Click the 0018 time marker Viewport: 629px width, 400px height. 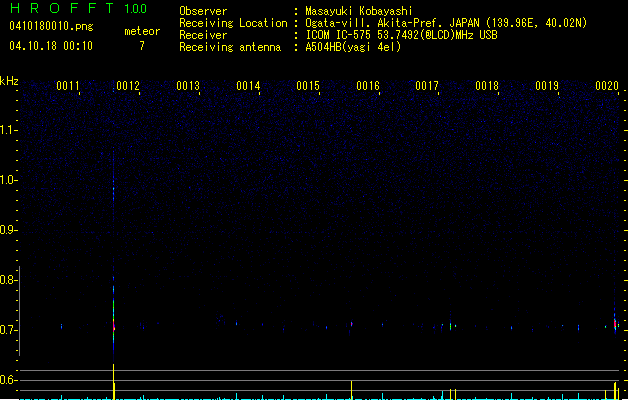tap(487, 86)
